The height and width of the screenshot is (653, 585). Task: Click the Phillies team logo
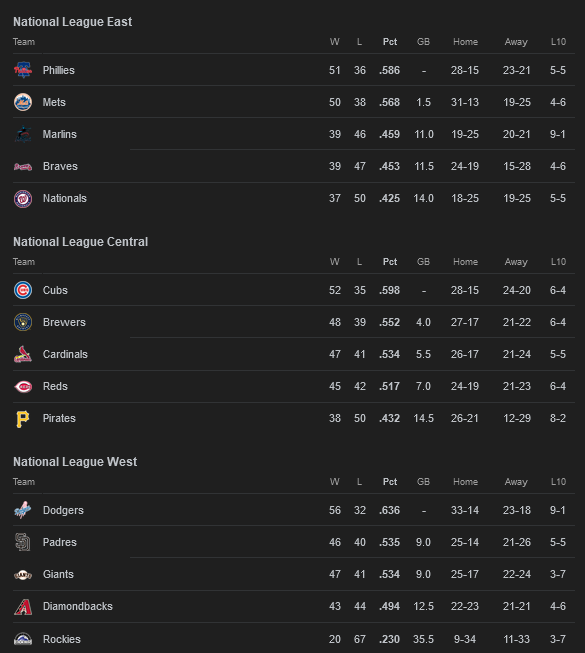23,70
